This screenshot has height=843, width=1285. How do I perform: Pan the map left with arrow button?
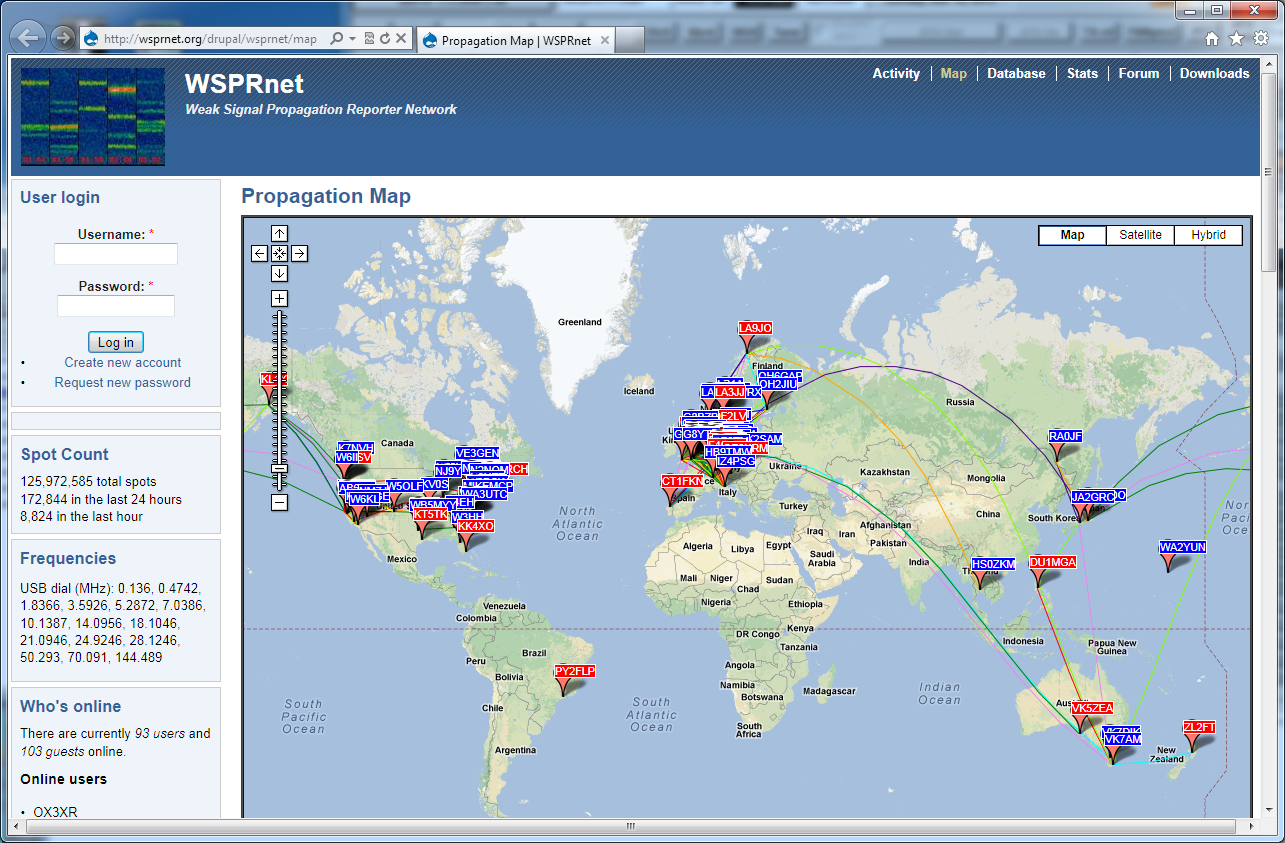click(259, 253)
